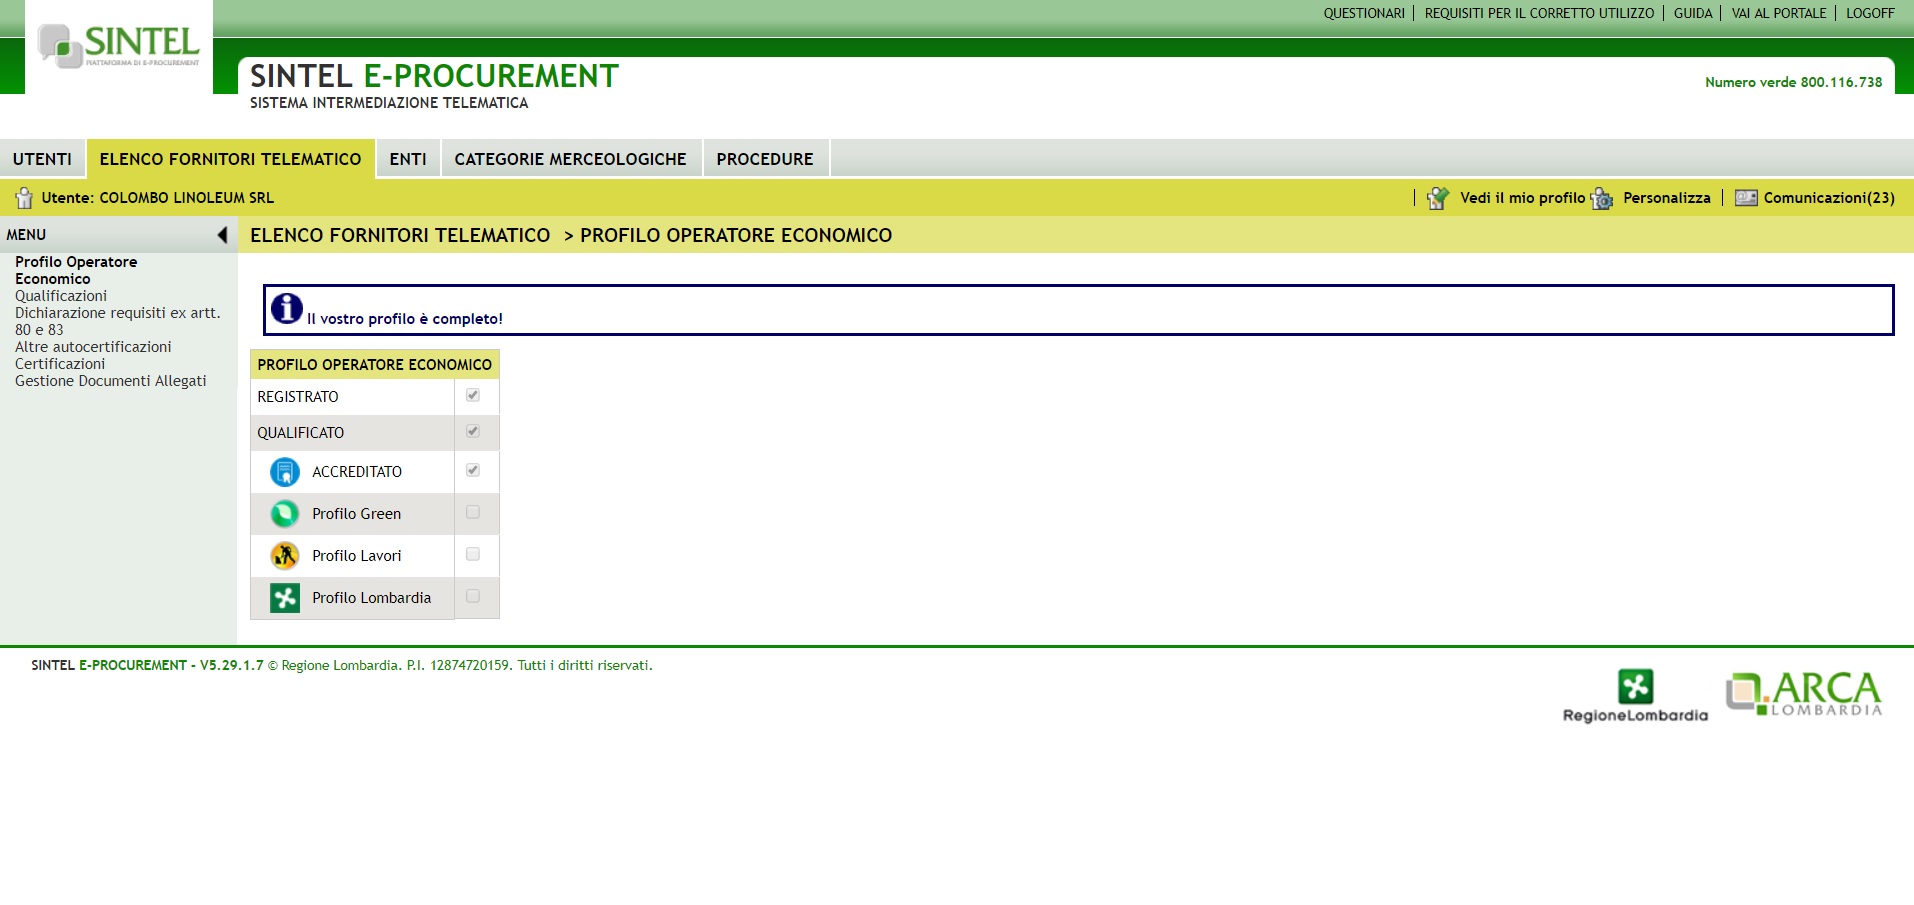Click the Profilo Lombardia green rose icon
The height and width of the screenshot is (905, 1914).
[285, 598]
